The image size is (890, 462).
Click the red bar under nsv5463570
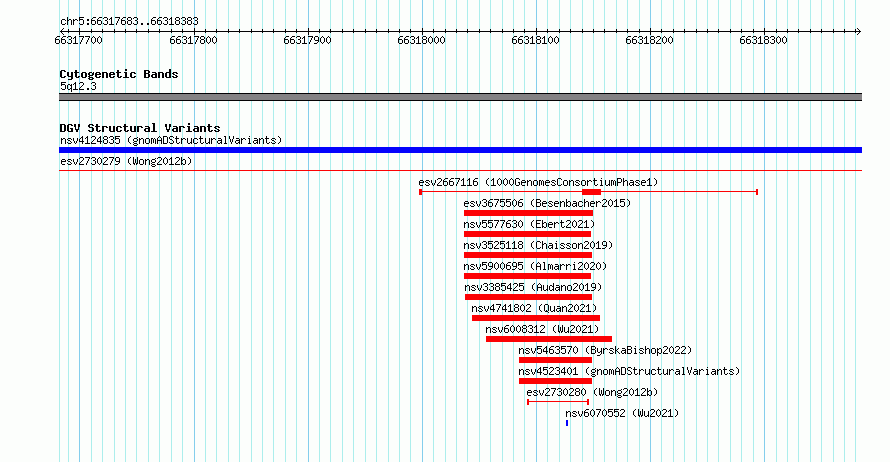click(x=555, y=360)
